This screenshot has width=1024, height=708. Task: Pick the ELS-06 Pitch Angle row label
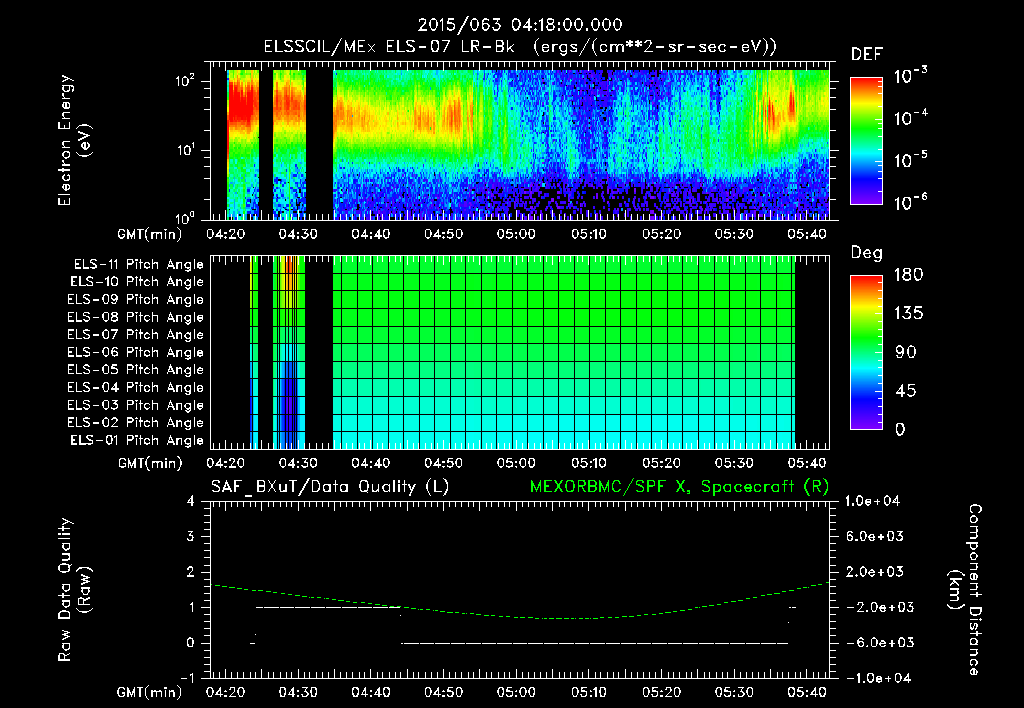click(136, 353)
